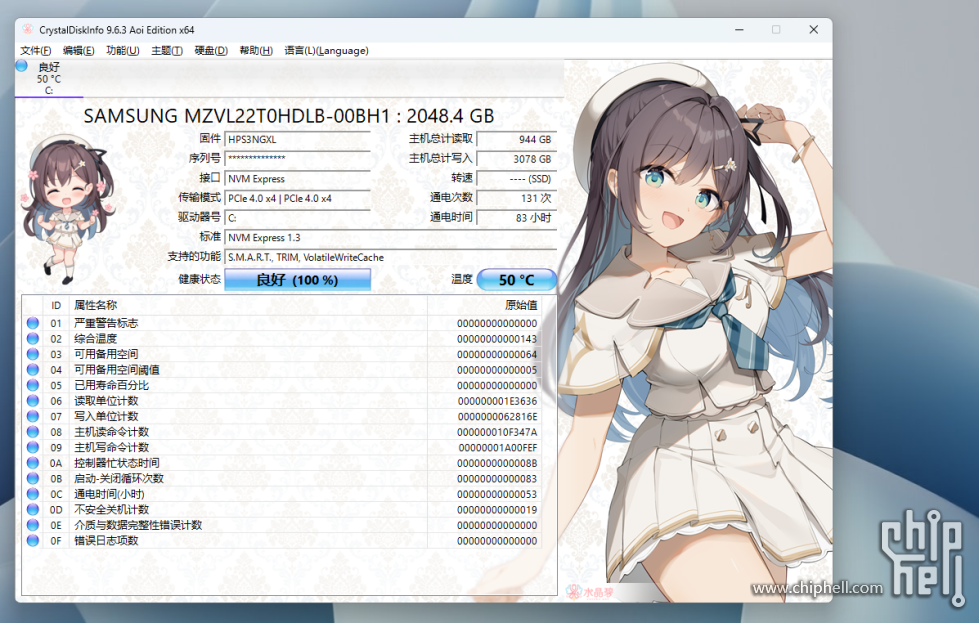Select the 已用寿命百分比 attribute name
The width and height of the screenshot is (979, 623).
point(112,385)
